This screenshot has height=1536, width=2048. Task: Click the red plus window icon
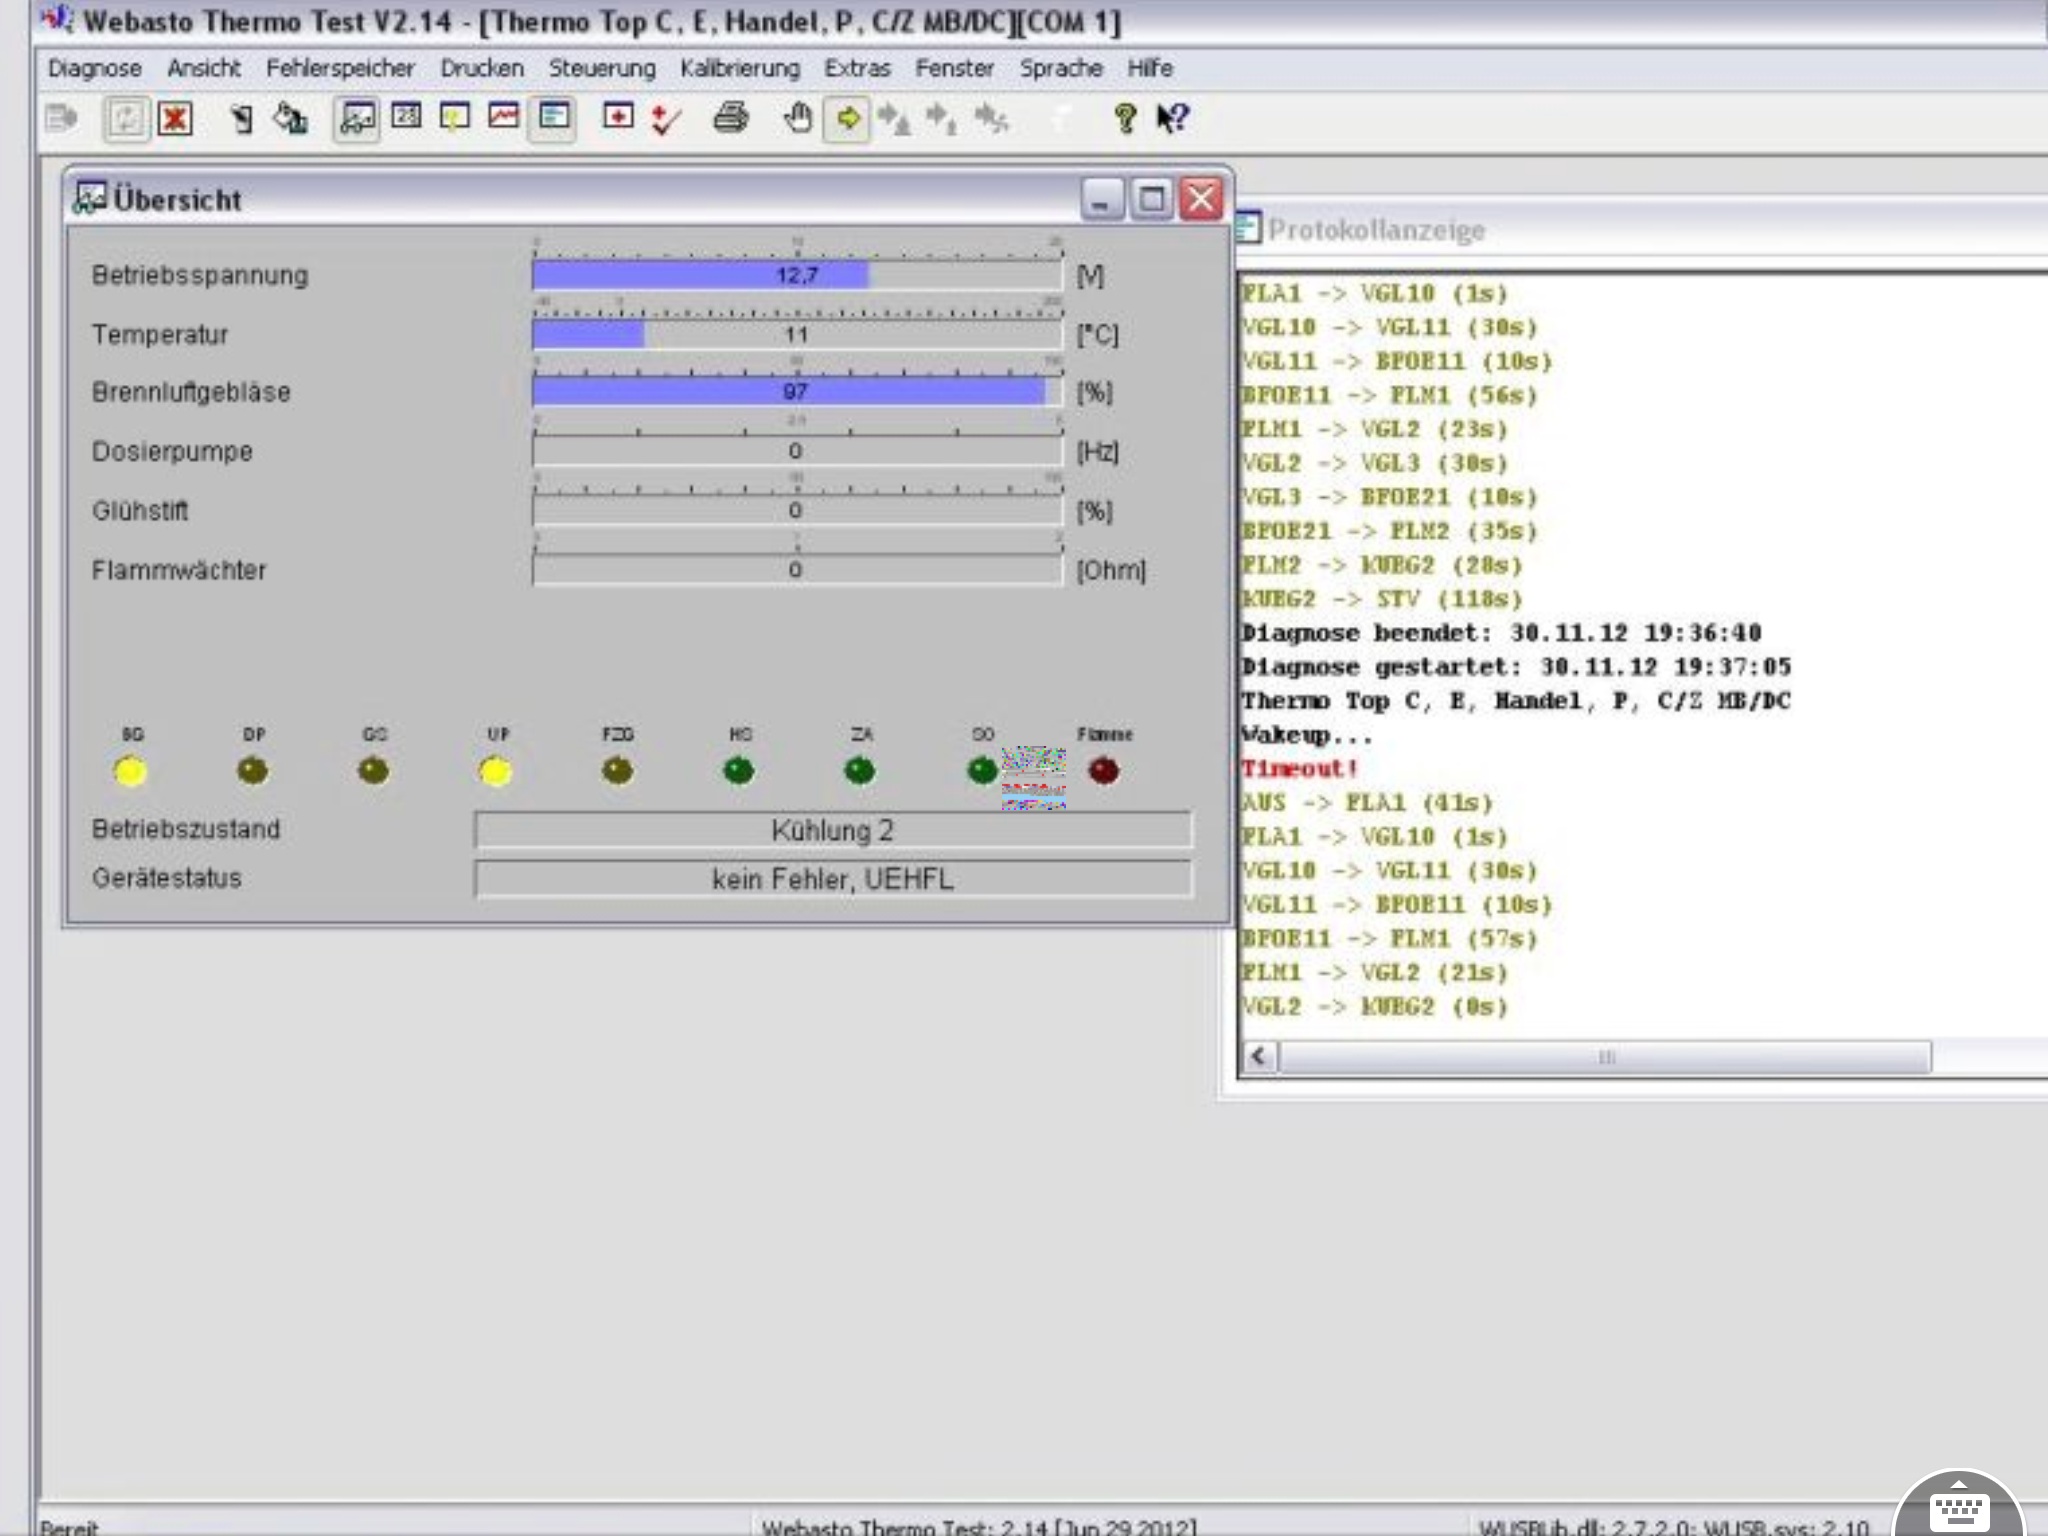[x=618, y=117]
